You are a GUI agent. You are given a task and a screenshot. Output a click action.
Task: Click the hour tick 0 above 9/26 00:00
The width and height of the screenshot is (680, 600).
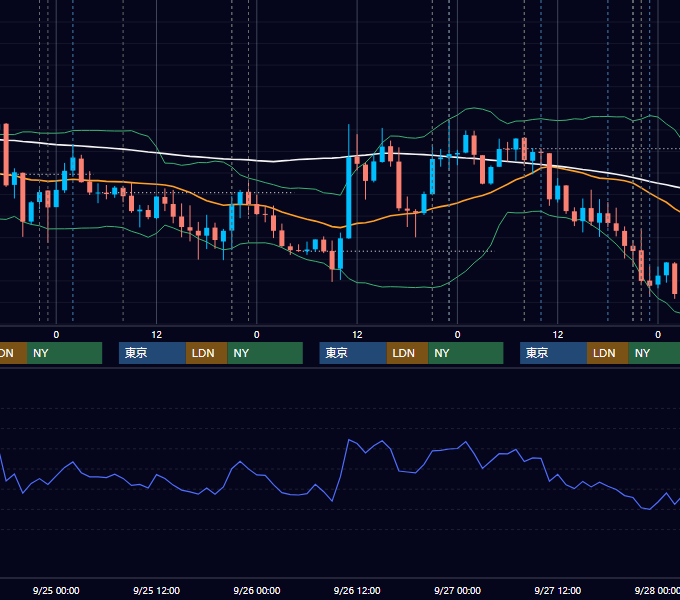(257, 335)
